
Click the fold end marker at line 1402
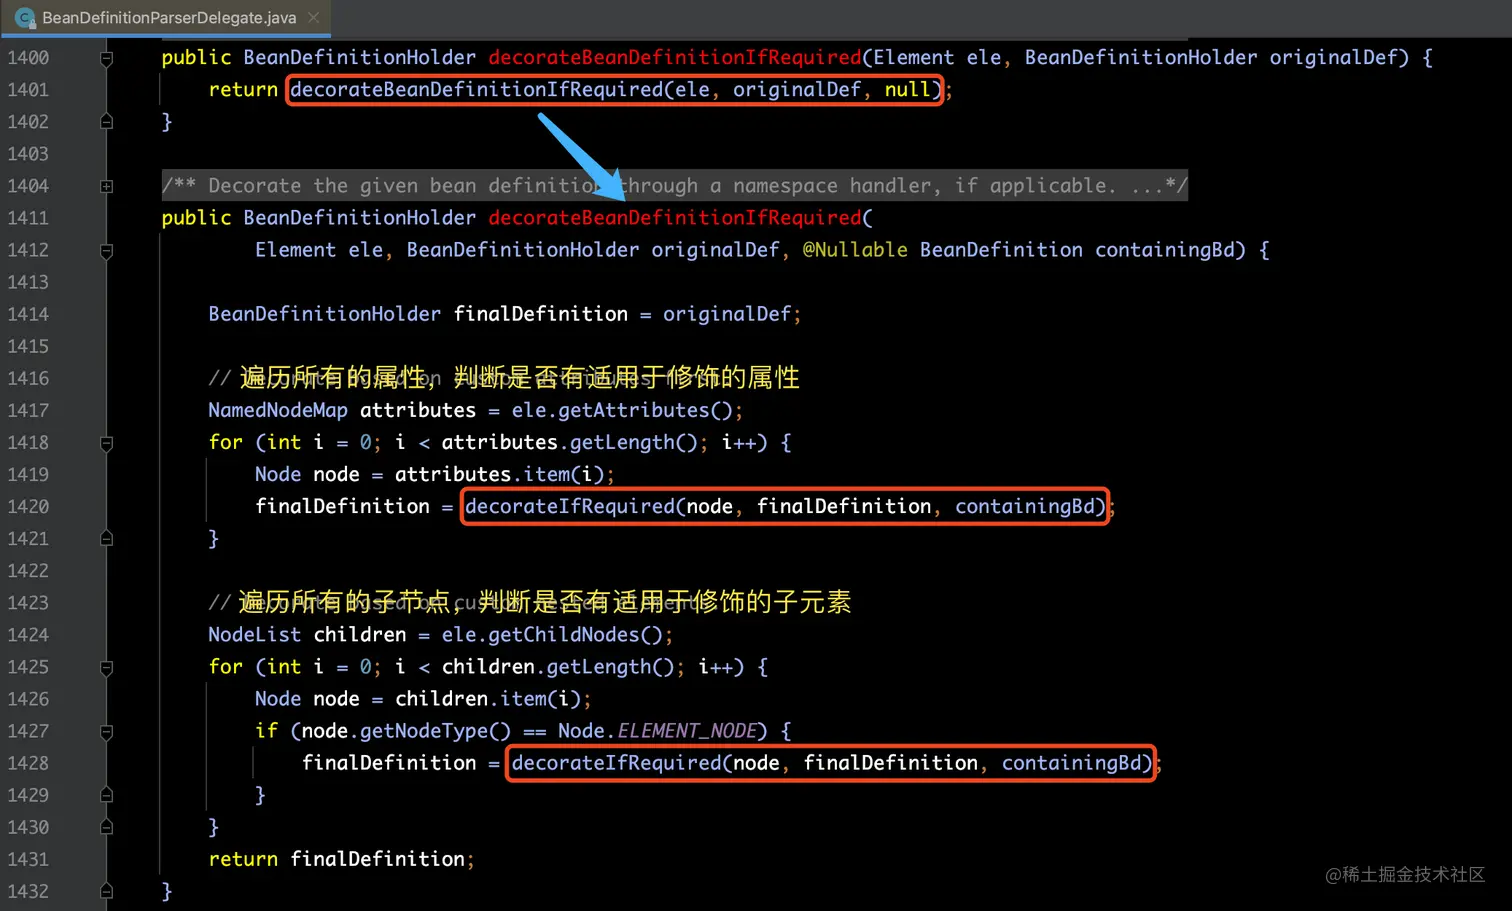106,122
